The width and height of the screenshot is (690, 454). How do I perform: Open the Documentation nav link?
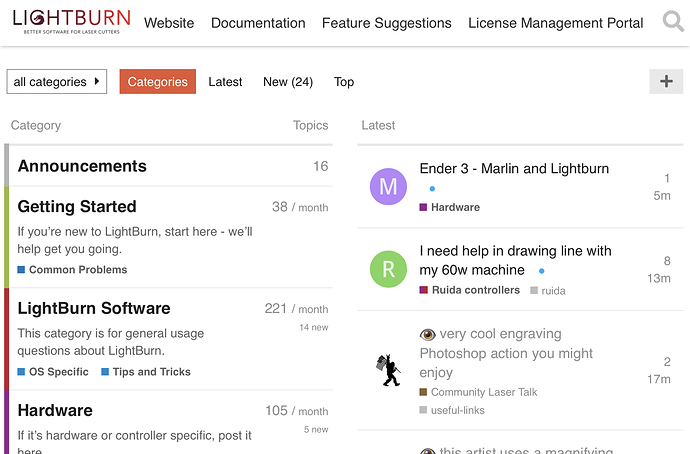[x=258, y=23]
